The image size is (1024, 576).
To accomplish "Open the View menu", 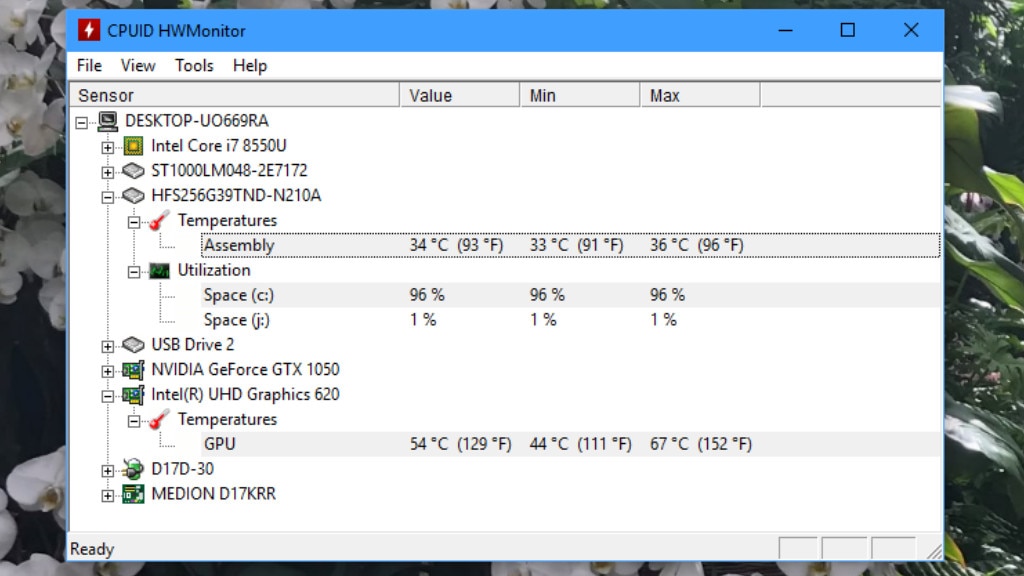I will (138, 65).
